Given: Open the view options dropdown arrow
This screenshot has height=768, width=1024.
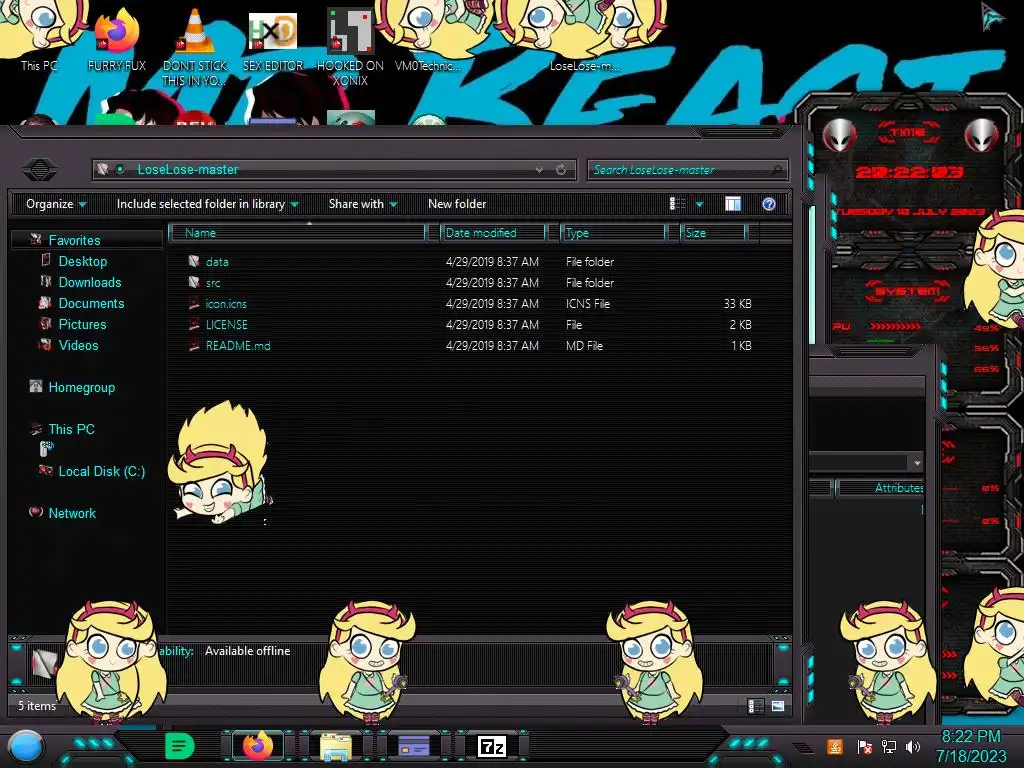Looking at the screenshot, I should point(699,204).
